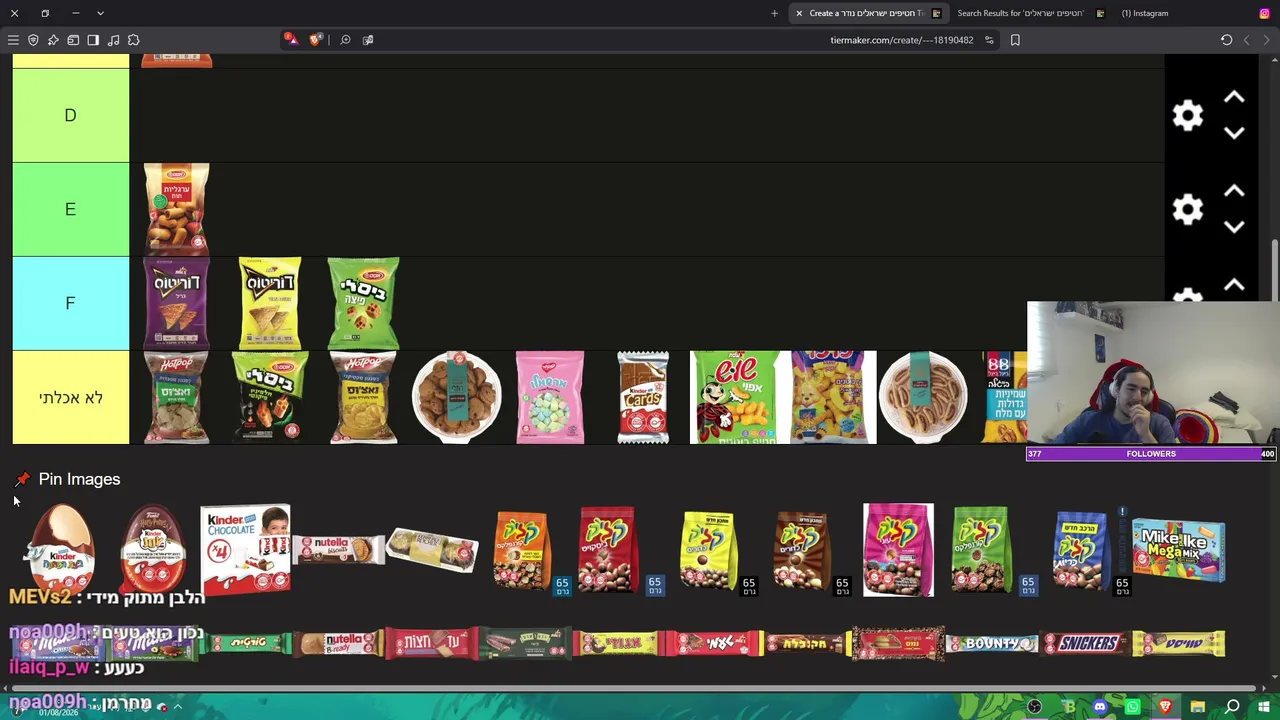Open Brave Shields panel in toolbar
This screenshot has height=720, width=1280.
(33, 40)
